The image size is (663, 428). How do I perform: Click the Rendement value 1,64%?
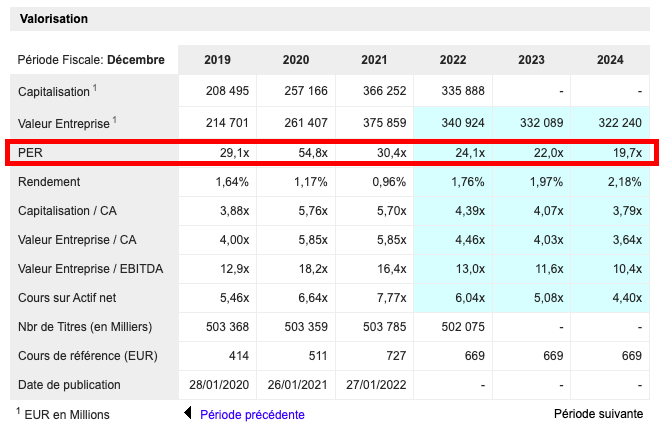tap(232, 182)
